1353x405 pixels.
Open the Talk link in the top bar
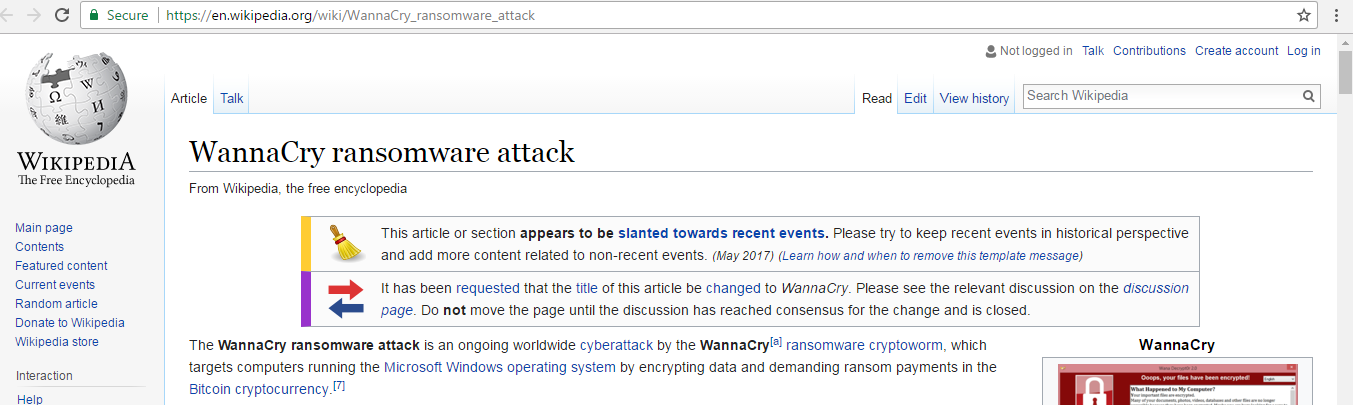click(x=1093, y=51)
